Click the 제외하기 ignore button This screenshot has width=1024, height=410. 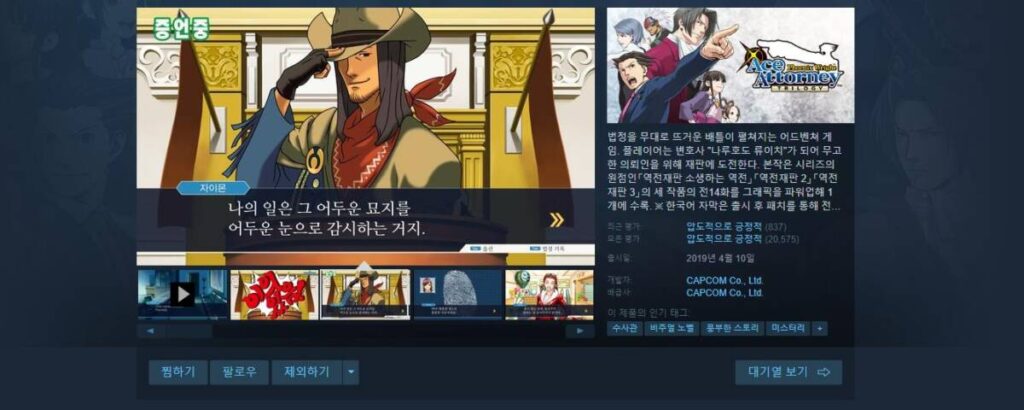[x=307, y=372]
